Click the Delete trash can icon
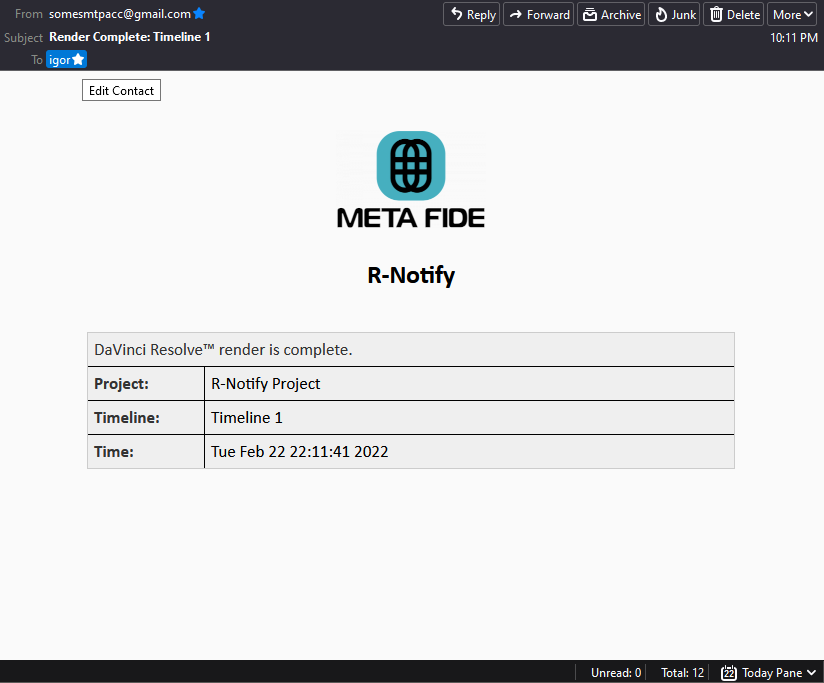824x683 pixels. tap(714, 14)
